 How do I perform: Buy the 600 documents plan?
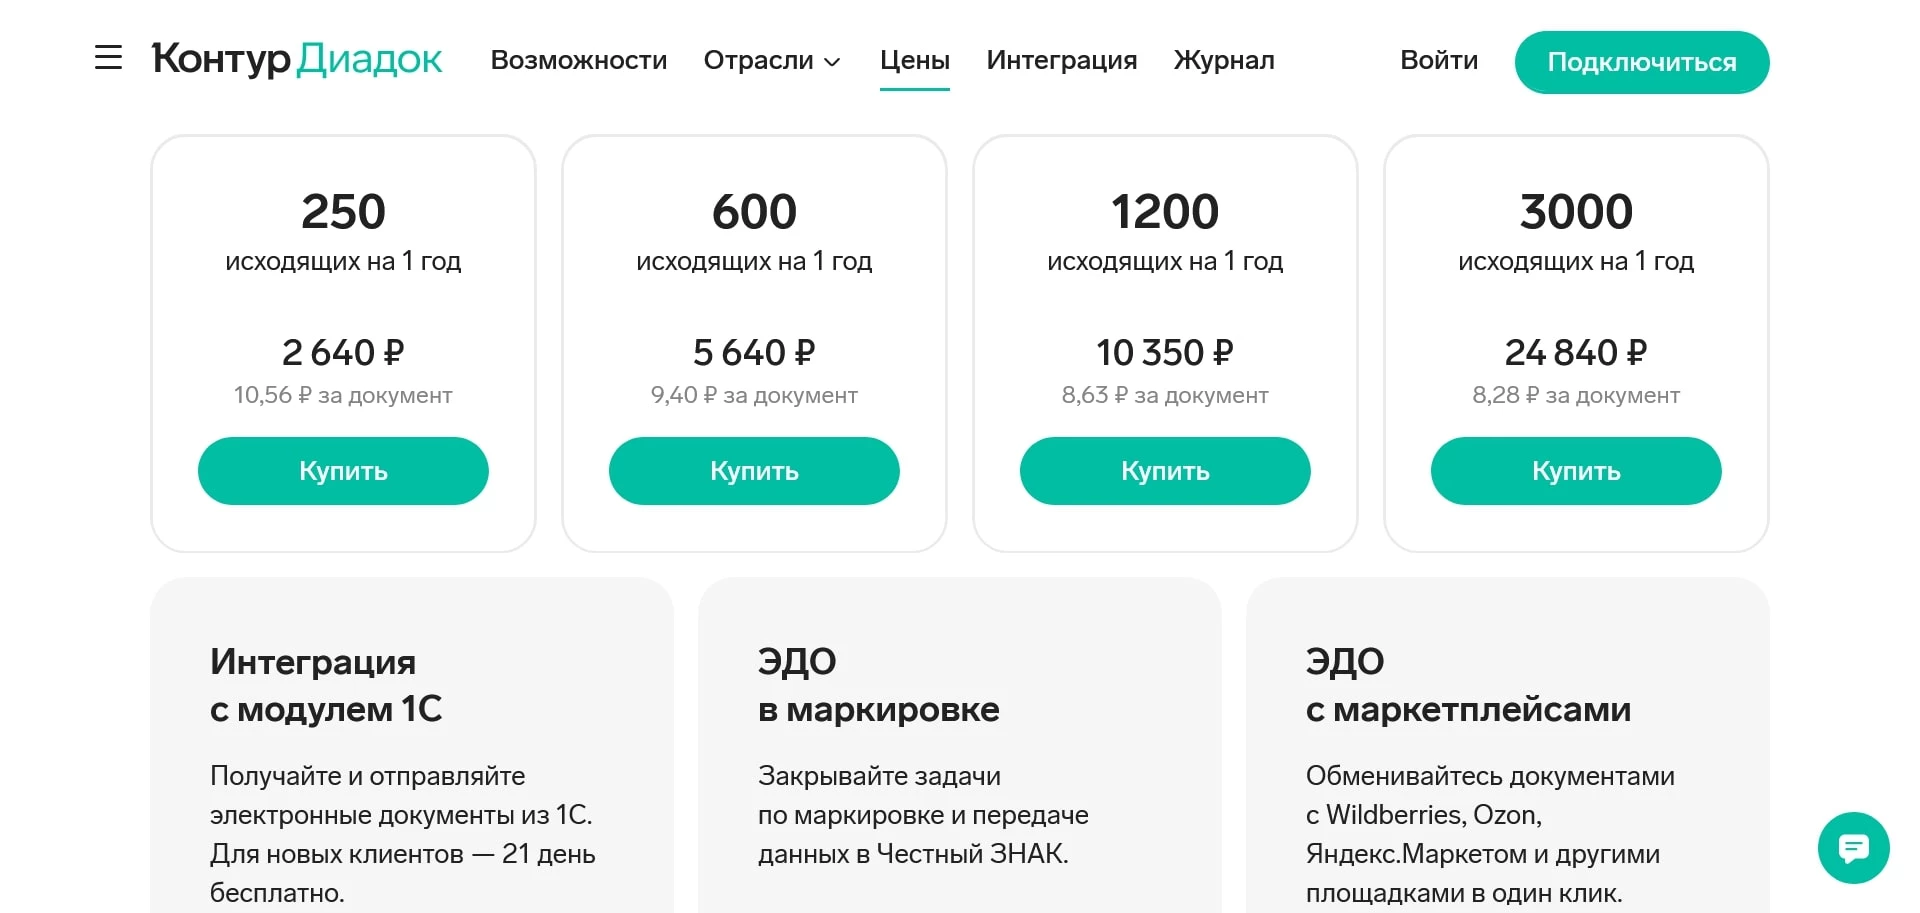[754, 471]
